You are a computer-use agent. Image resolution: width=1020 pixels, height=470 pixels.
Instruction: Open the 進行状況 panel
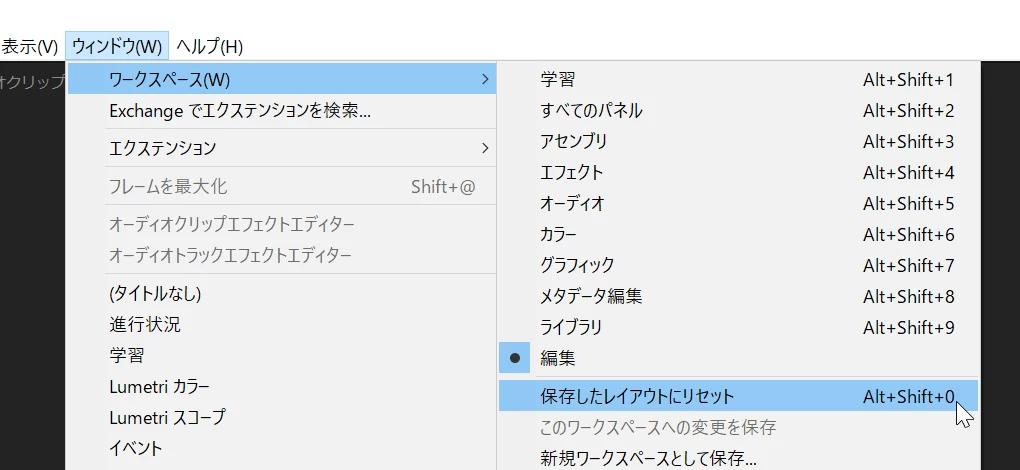(282, 324)
